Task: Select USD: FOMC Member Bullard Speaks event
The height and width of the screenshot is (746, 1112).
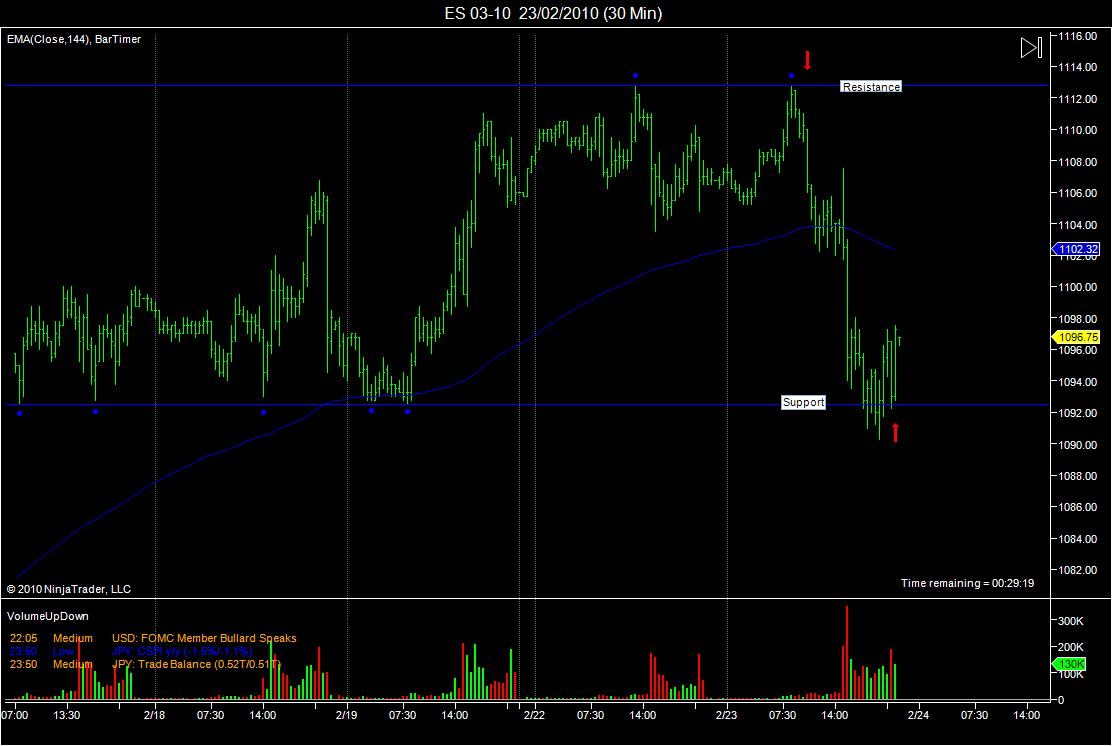Action: click(204, 638)
